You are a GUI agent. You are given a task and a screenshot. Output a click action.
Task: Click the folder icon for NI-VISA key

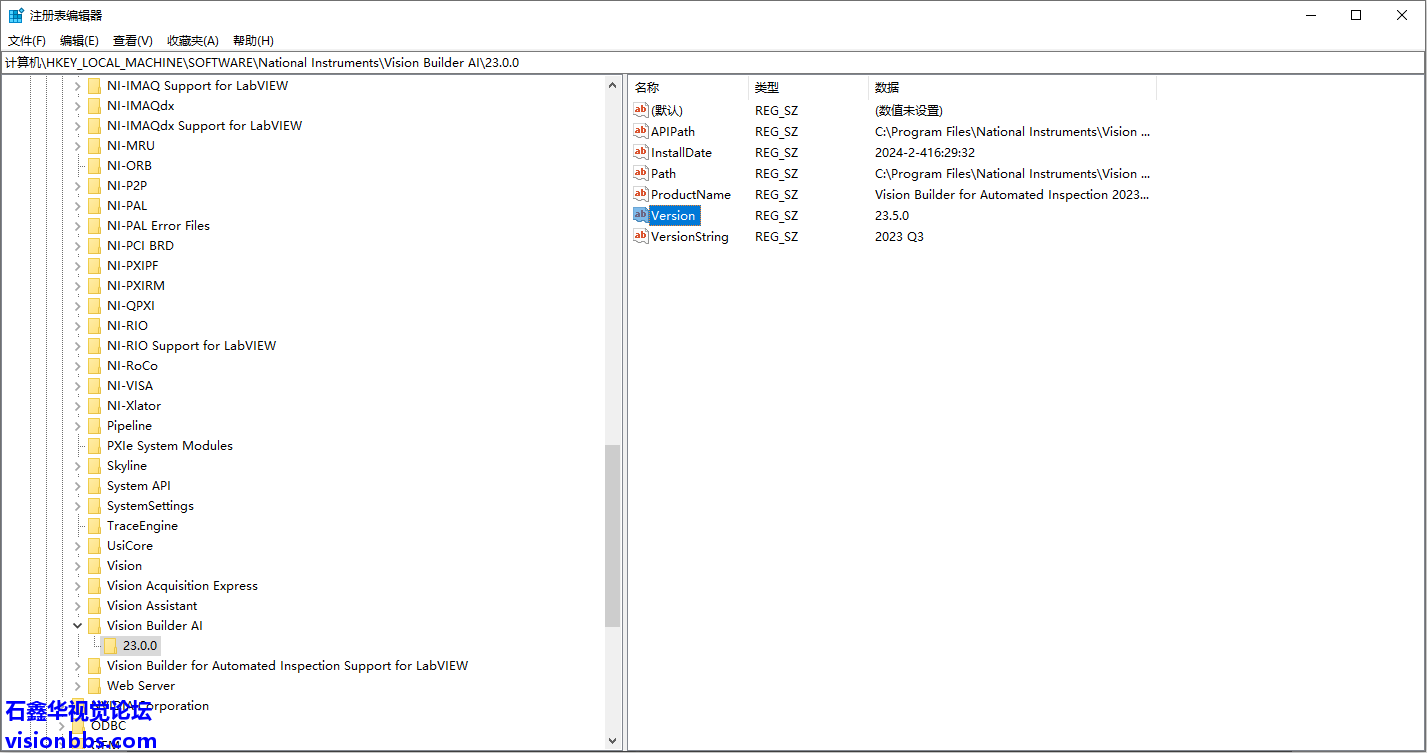point(94,386)
